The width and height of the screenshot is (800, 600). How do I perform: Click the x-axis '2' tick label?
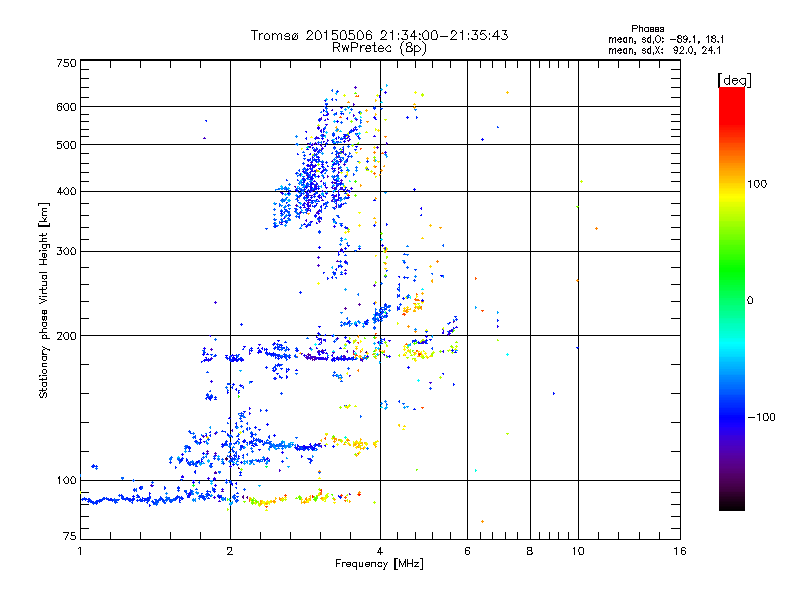[x=230, y=551]
